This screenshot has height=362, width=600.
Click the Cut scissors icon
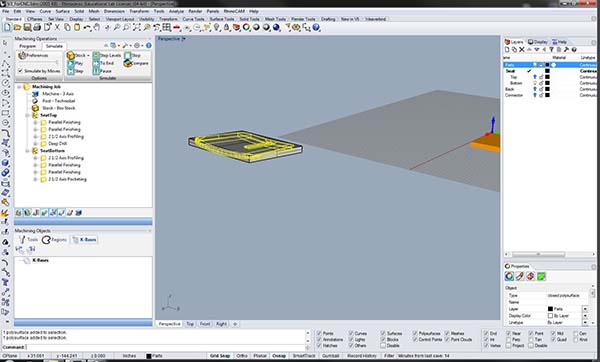tap(57, 28)
